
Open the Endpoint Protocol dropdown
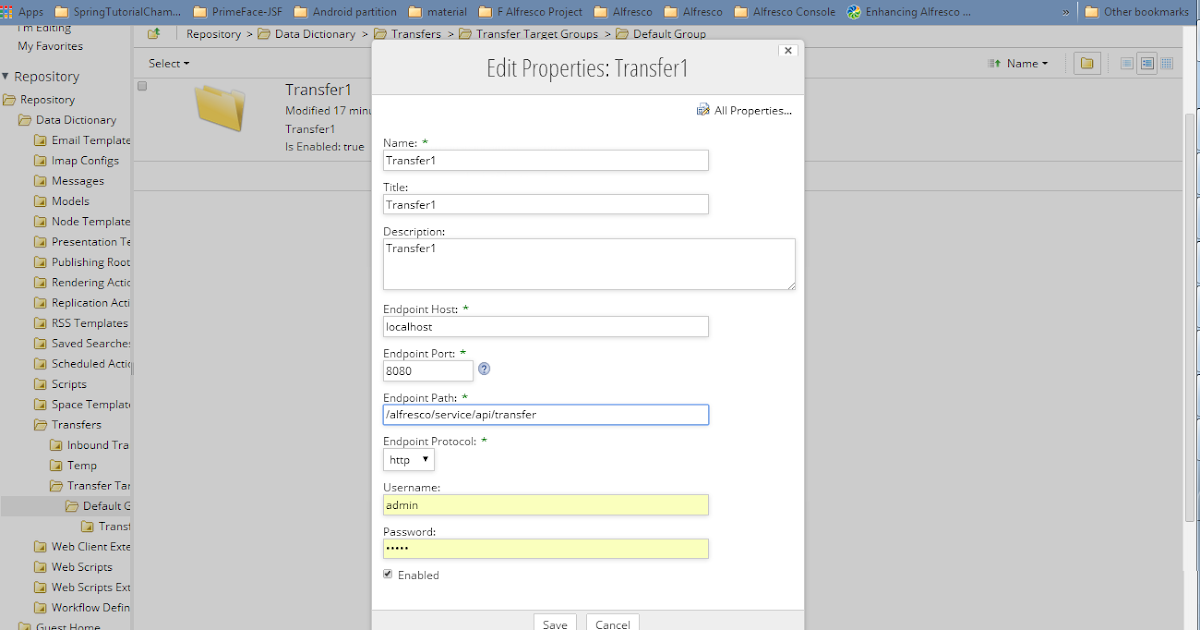(x=407, y=459)
